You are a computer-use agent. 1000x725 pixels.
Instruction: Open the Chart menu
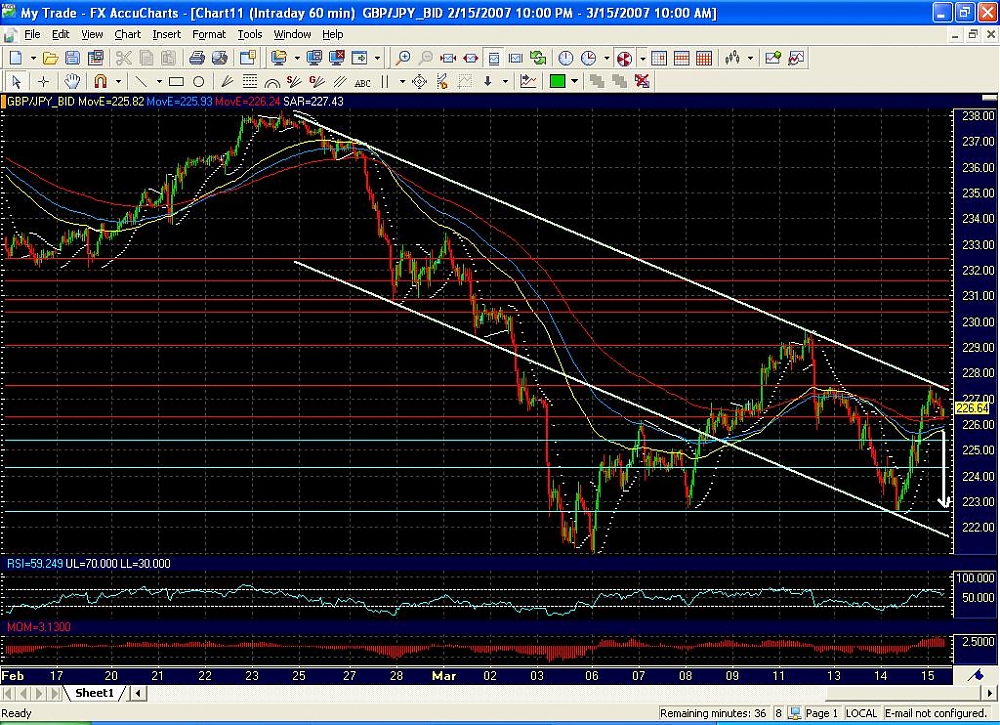coord(127,34)
